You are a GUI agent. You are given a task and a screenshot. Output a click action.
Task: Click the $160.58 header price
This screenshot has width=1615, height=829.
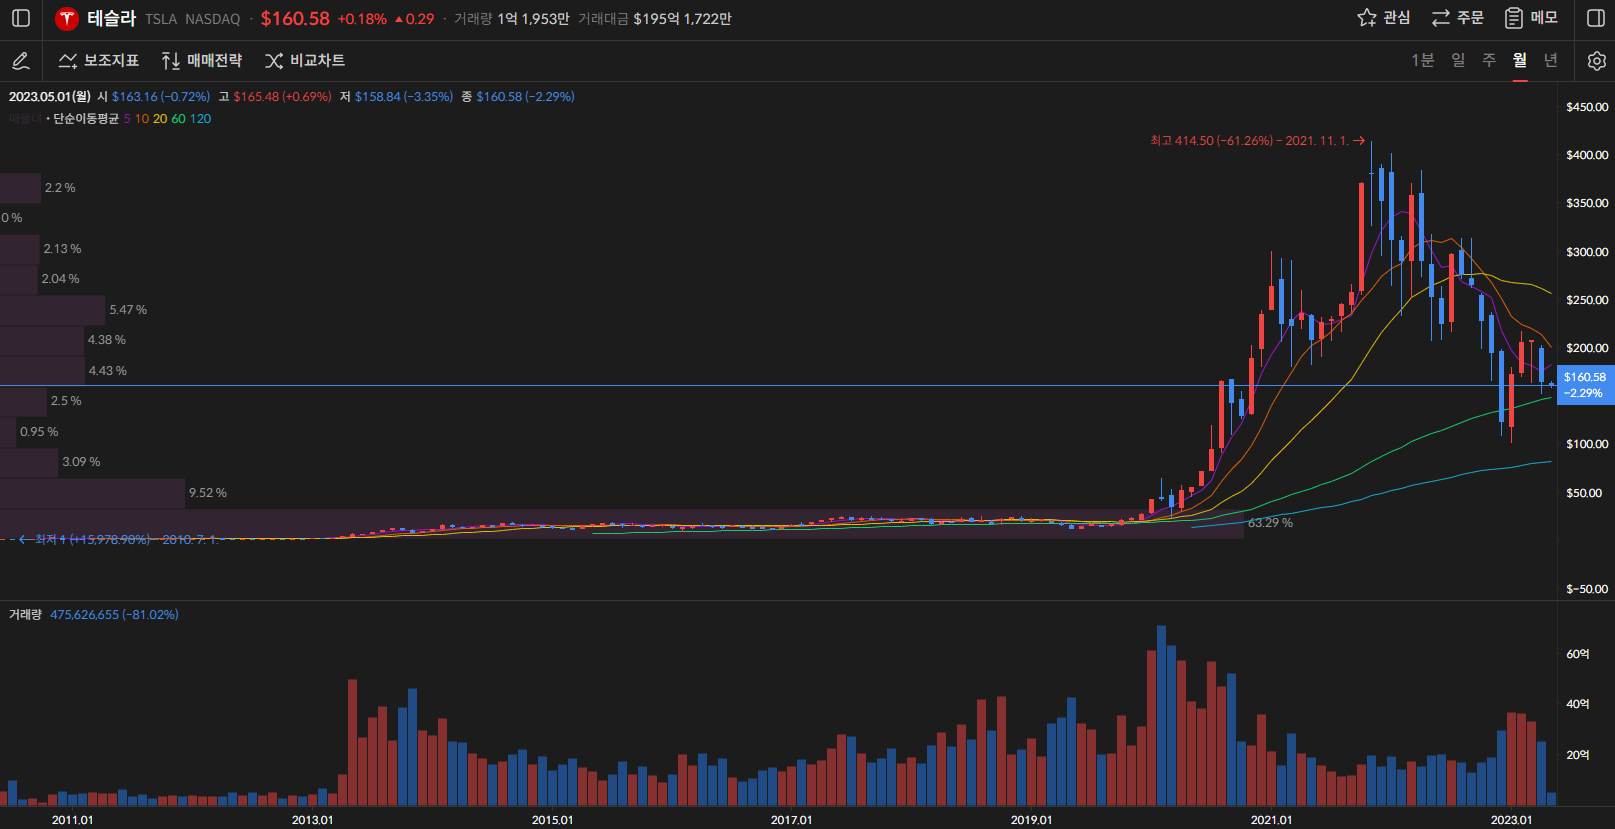click(295, 19)
